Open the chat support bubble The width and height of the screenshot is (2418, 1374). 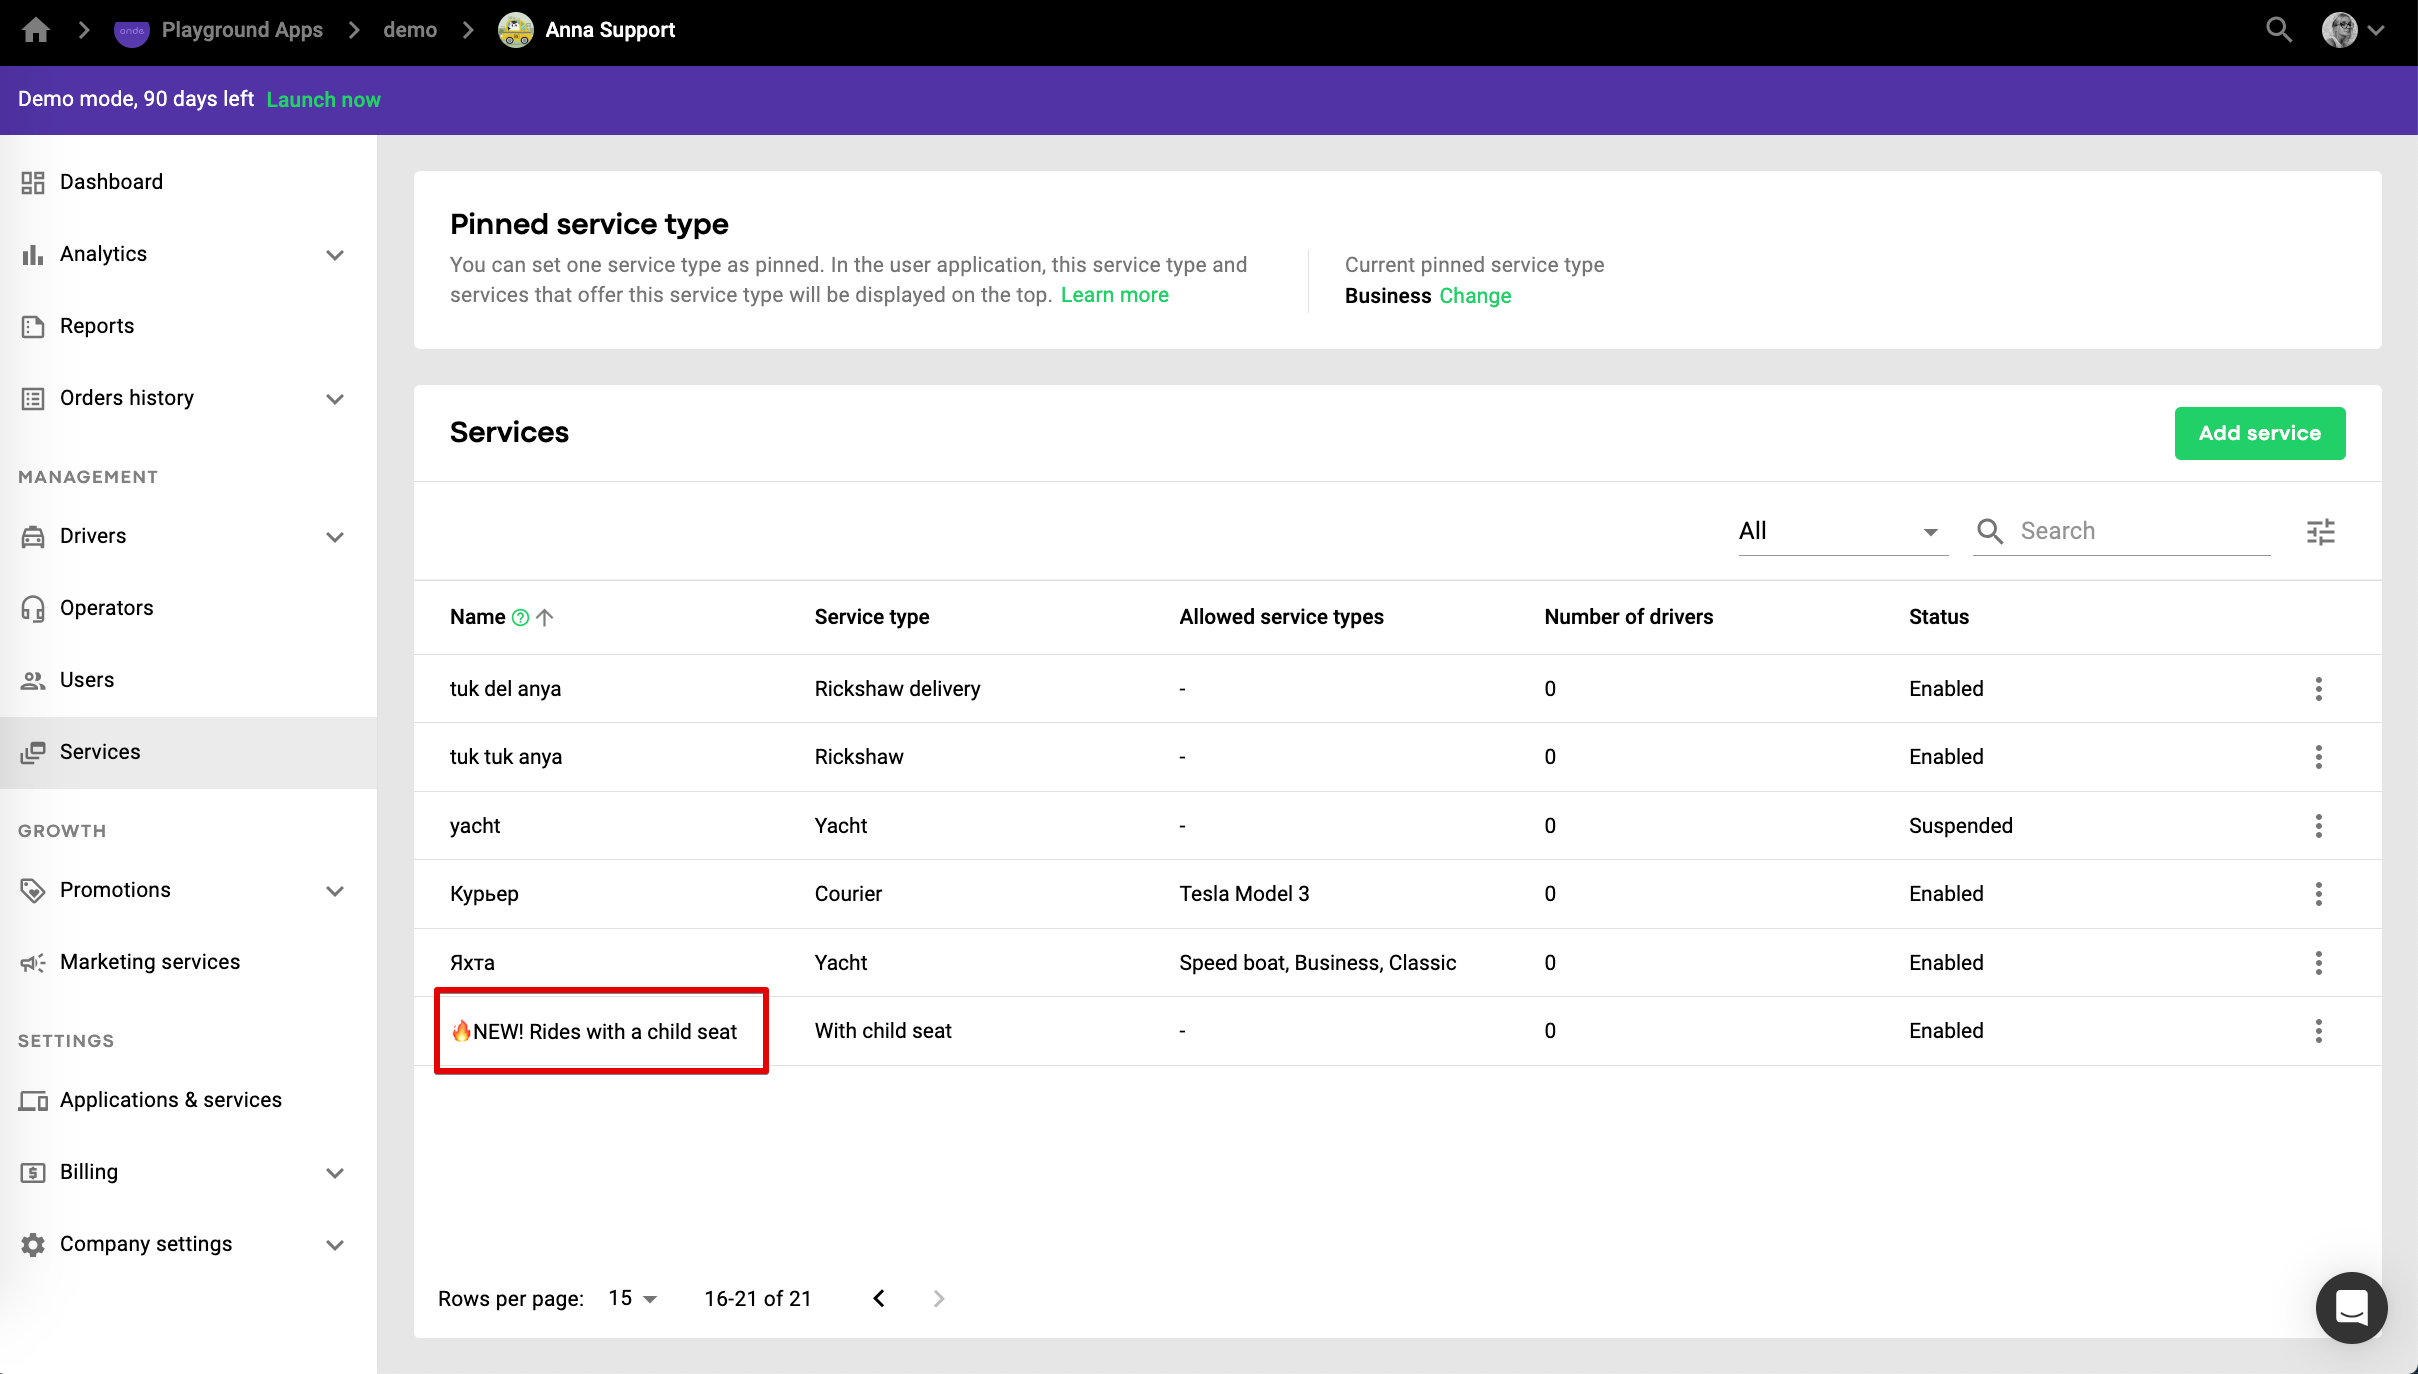point(2351,1307)
